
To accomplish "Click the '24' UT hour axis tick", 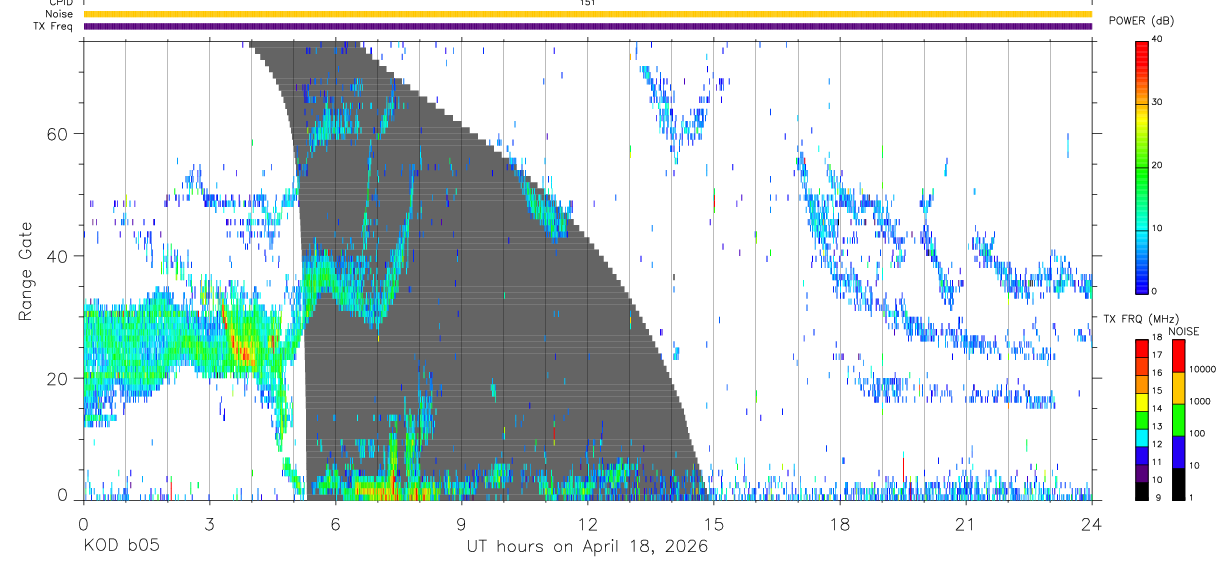I will (1092, 524).
